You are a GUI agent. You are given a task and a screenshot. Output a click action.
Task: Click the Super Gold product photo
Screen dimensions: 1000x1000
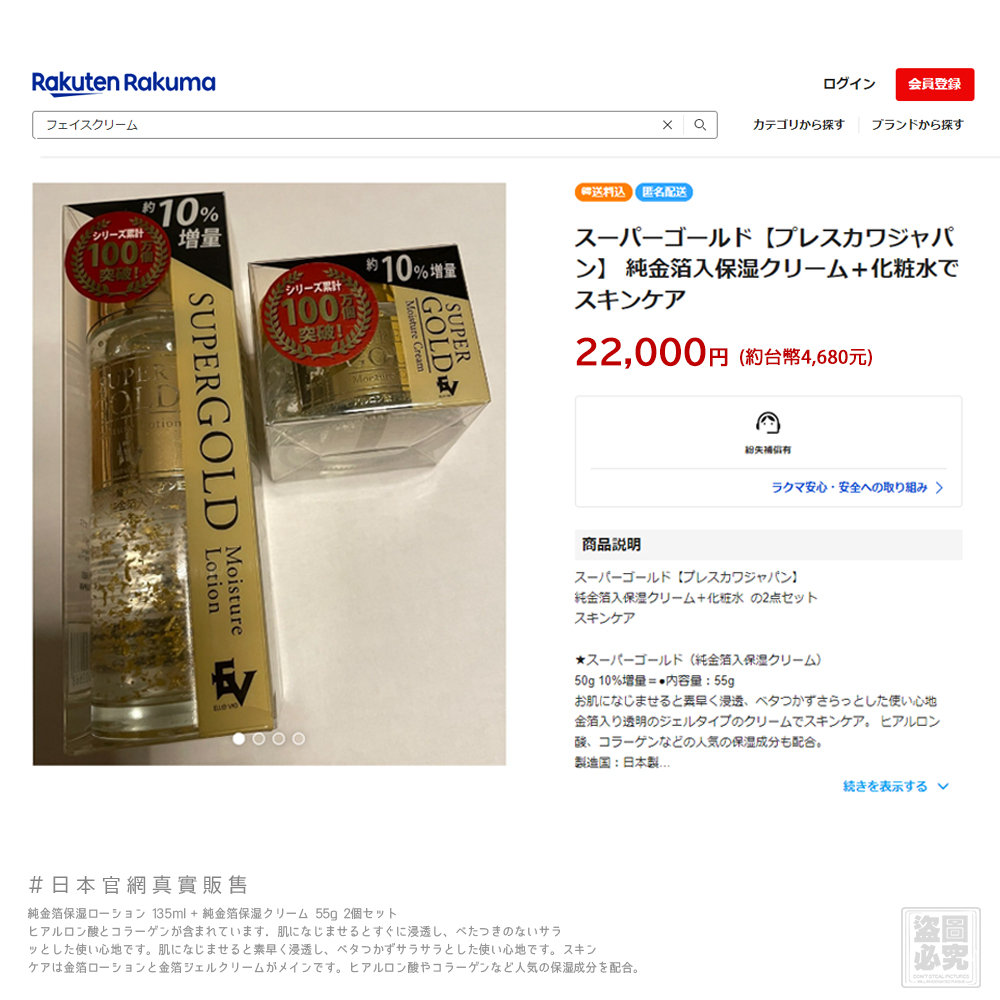269,474
